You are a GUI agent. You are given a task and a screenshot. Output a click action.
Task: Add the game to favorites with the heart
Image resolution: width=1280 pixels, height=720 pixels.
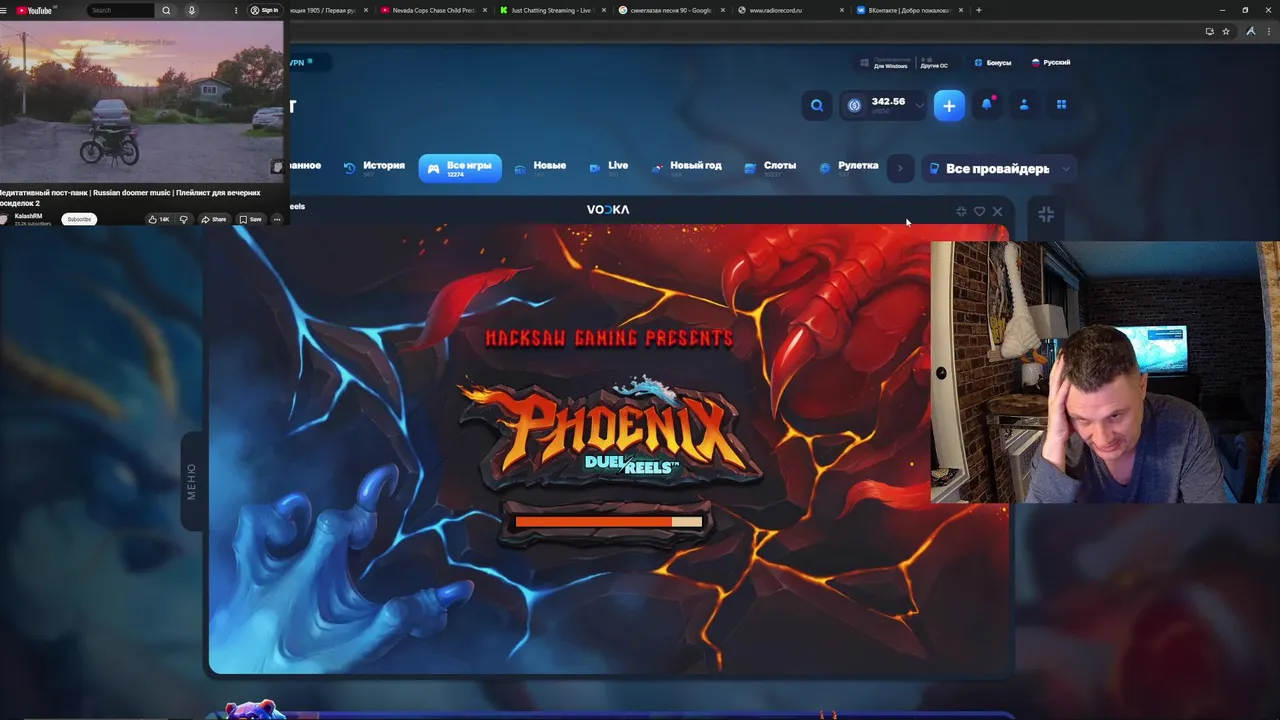(979, 211)
